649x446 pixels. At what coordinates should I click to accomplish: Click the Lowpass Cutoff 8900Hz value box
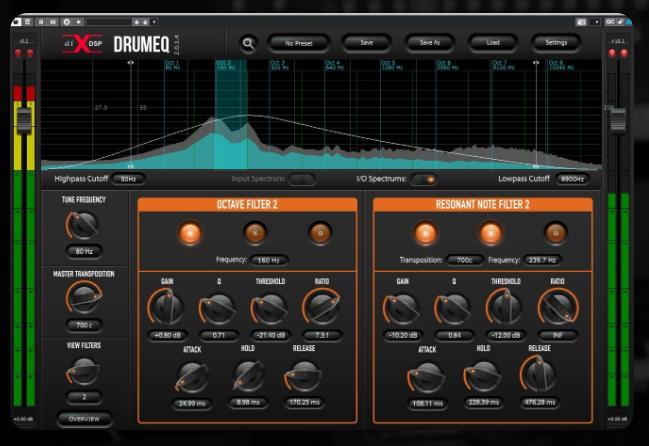[572, 179]
